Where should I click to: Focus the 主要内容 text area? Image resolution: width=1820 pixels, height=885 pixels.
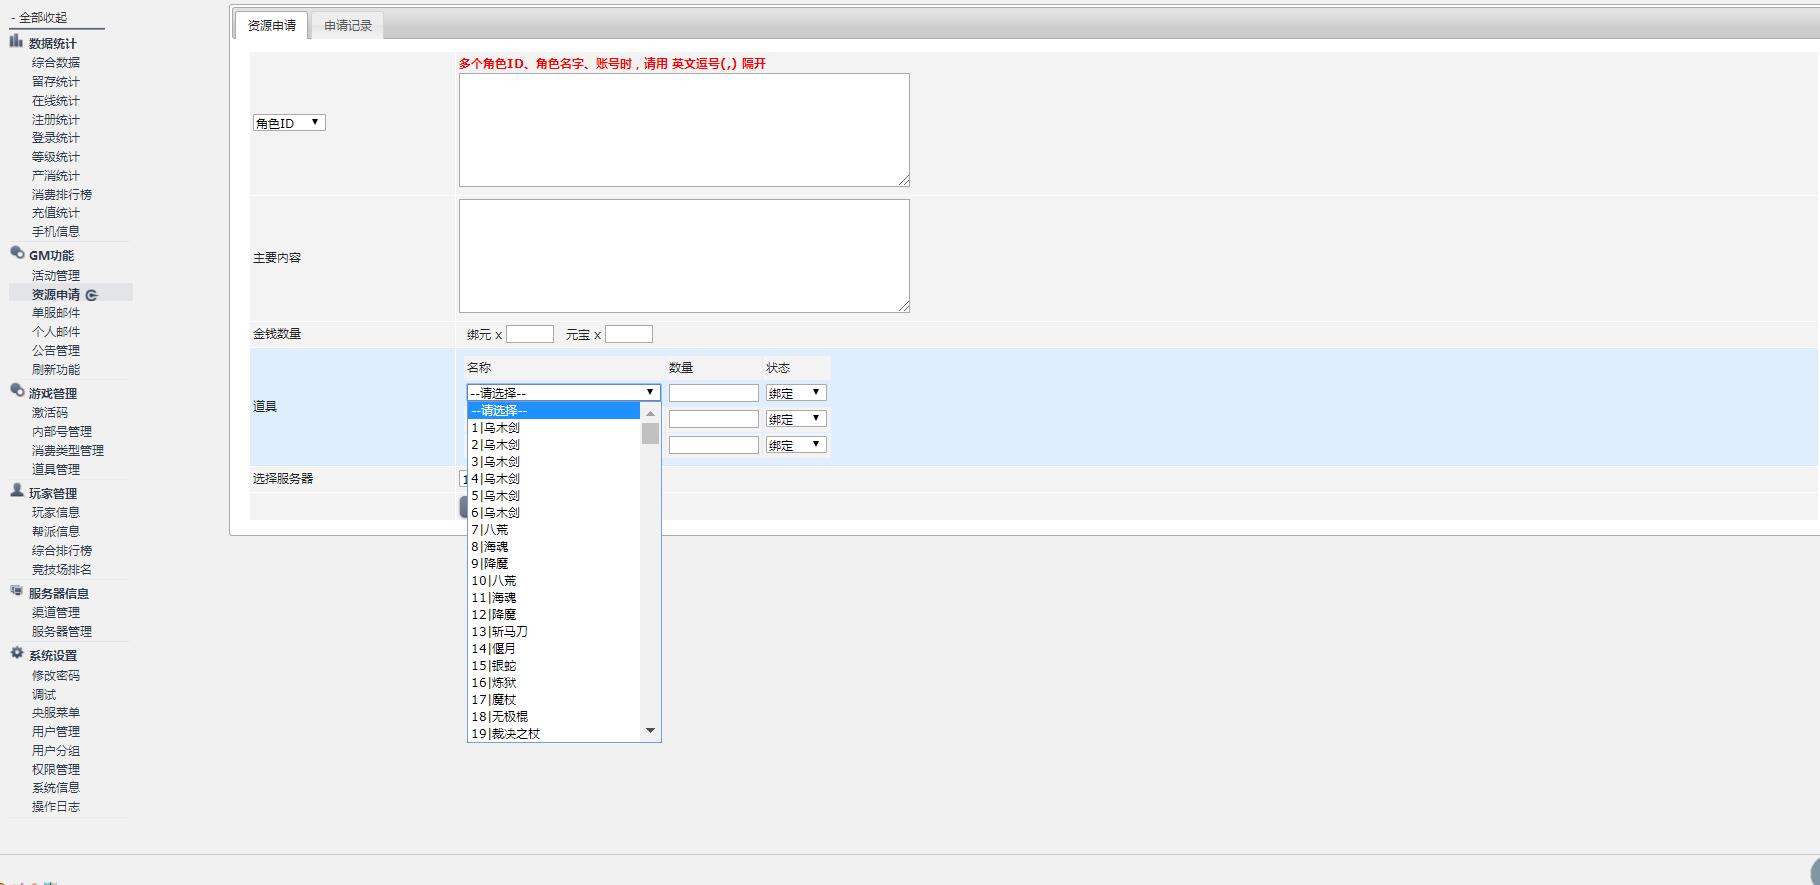coord(684,256)
